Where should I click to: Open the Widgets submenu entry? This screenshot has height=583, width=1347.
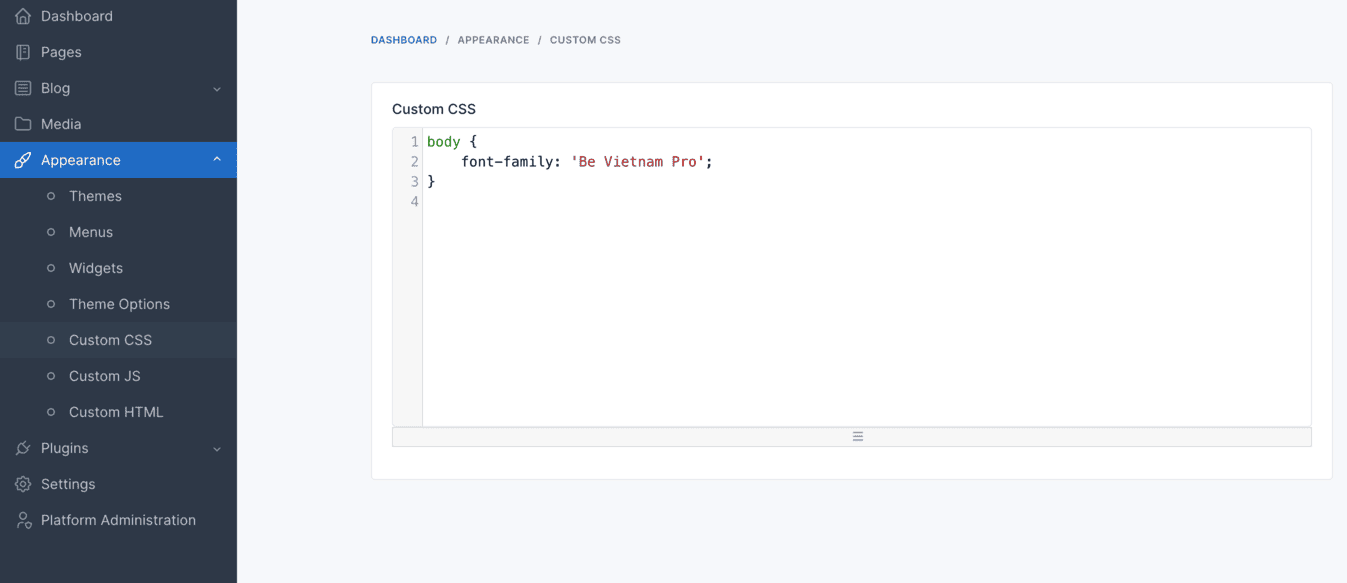pyautogui.click(x=96, y=268)
